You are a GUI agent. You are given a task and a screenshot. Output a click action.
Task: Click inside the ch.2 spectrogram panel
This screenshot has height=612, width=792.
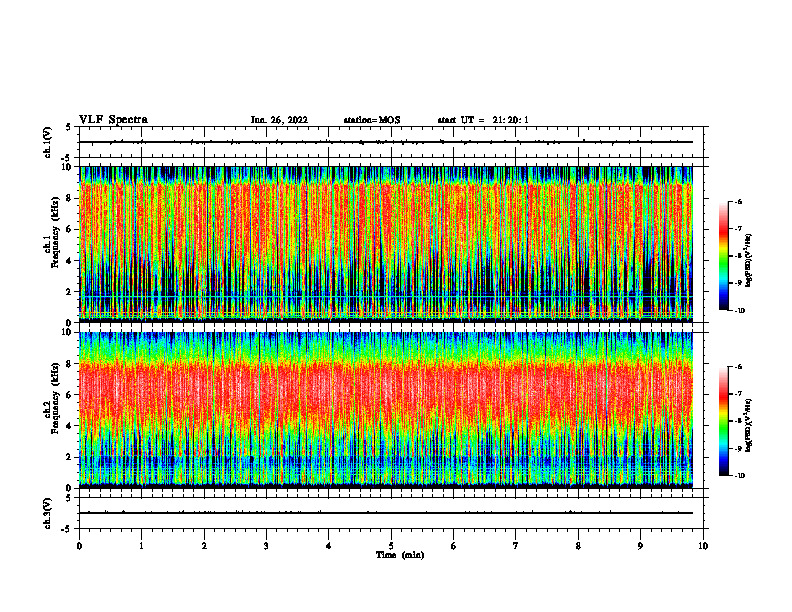(386, 410)
